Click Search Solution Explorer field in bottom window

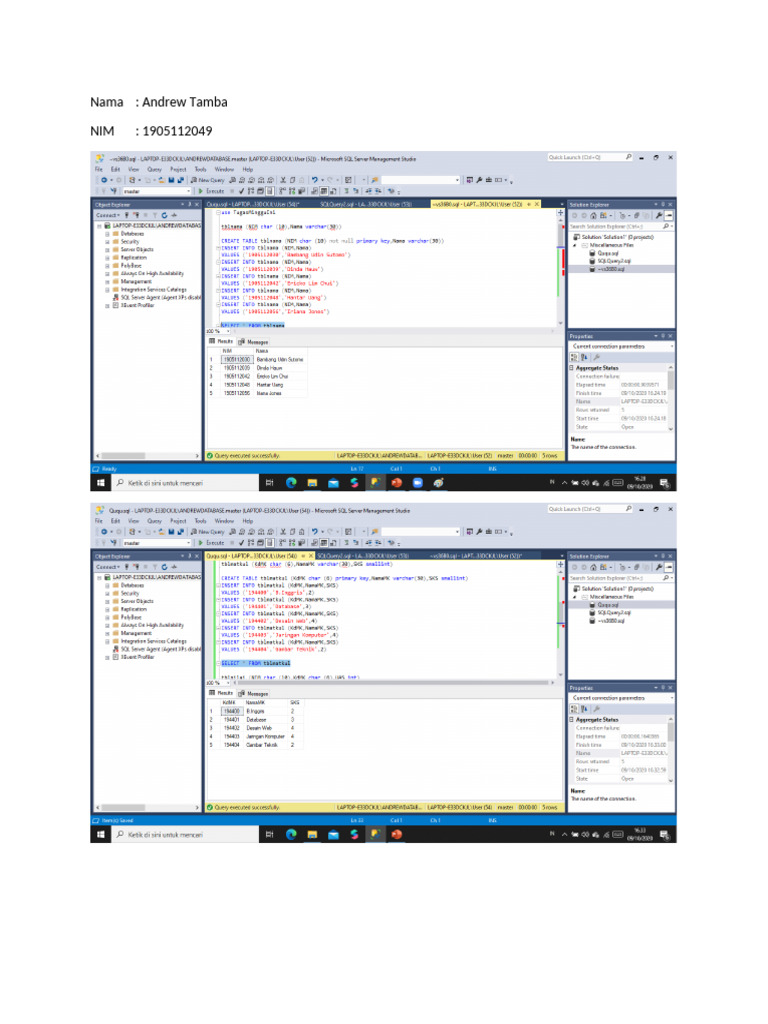tap(620, 579)
